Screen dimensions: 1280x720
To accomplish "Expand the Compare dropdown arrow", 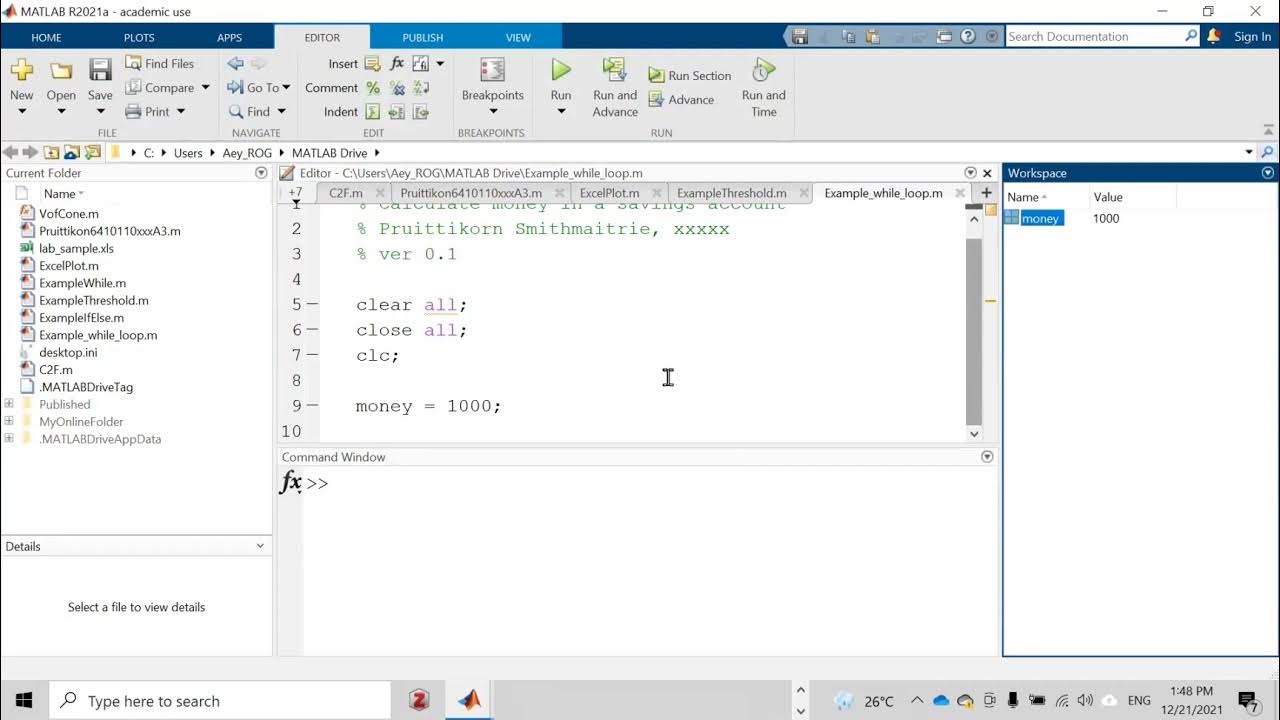I will point(205,87).
